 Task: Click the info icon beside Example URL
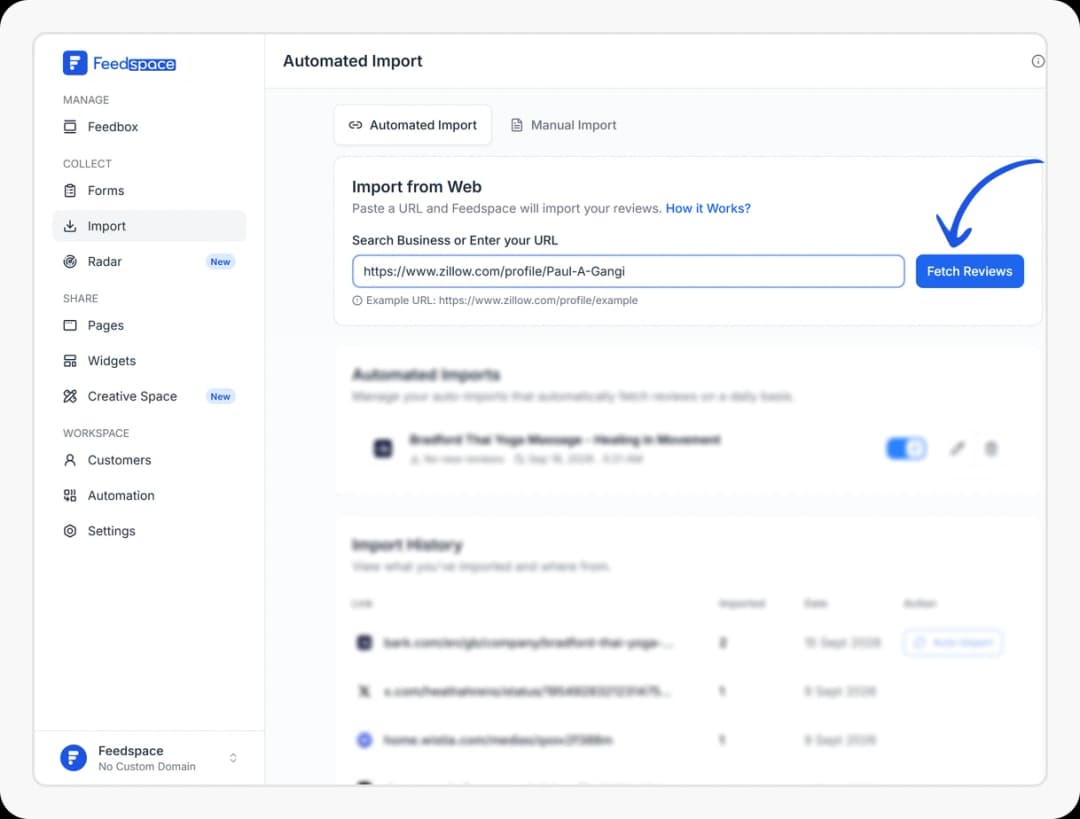pos(357,300)
